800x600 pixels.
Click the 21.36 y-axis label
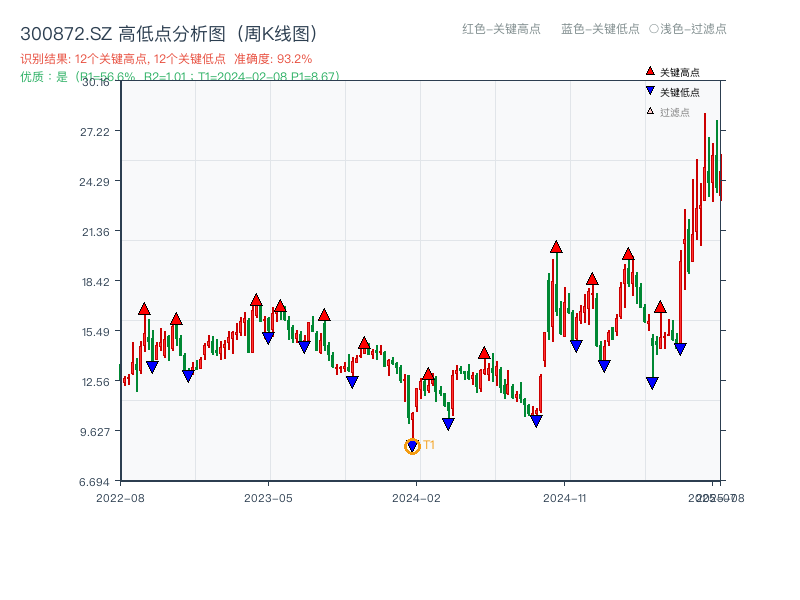click(96, 232)
